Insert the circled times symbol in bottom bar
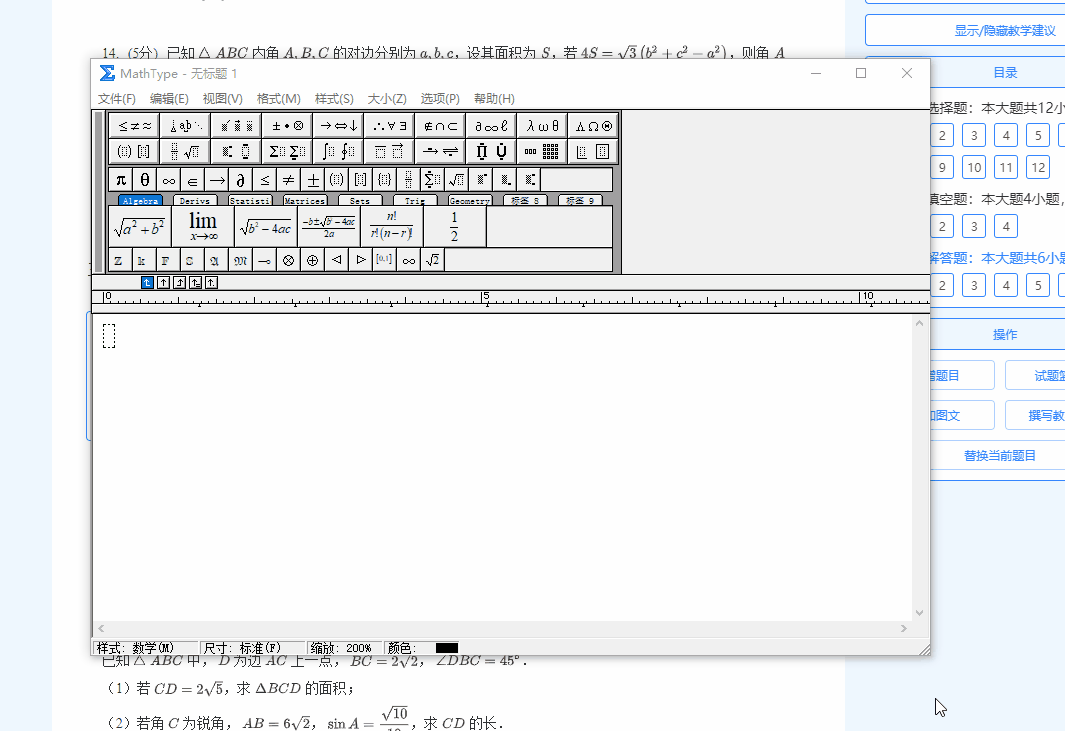Screen dimensions: 1065x731 (288, 260)
